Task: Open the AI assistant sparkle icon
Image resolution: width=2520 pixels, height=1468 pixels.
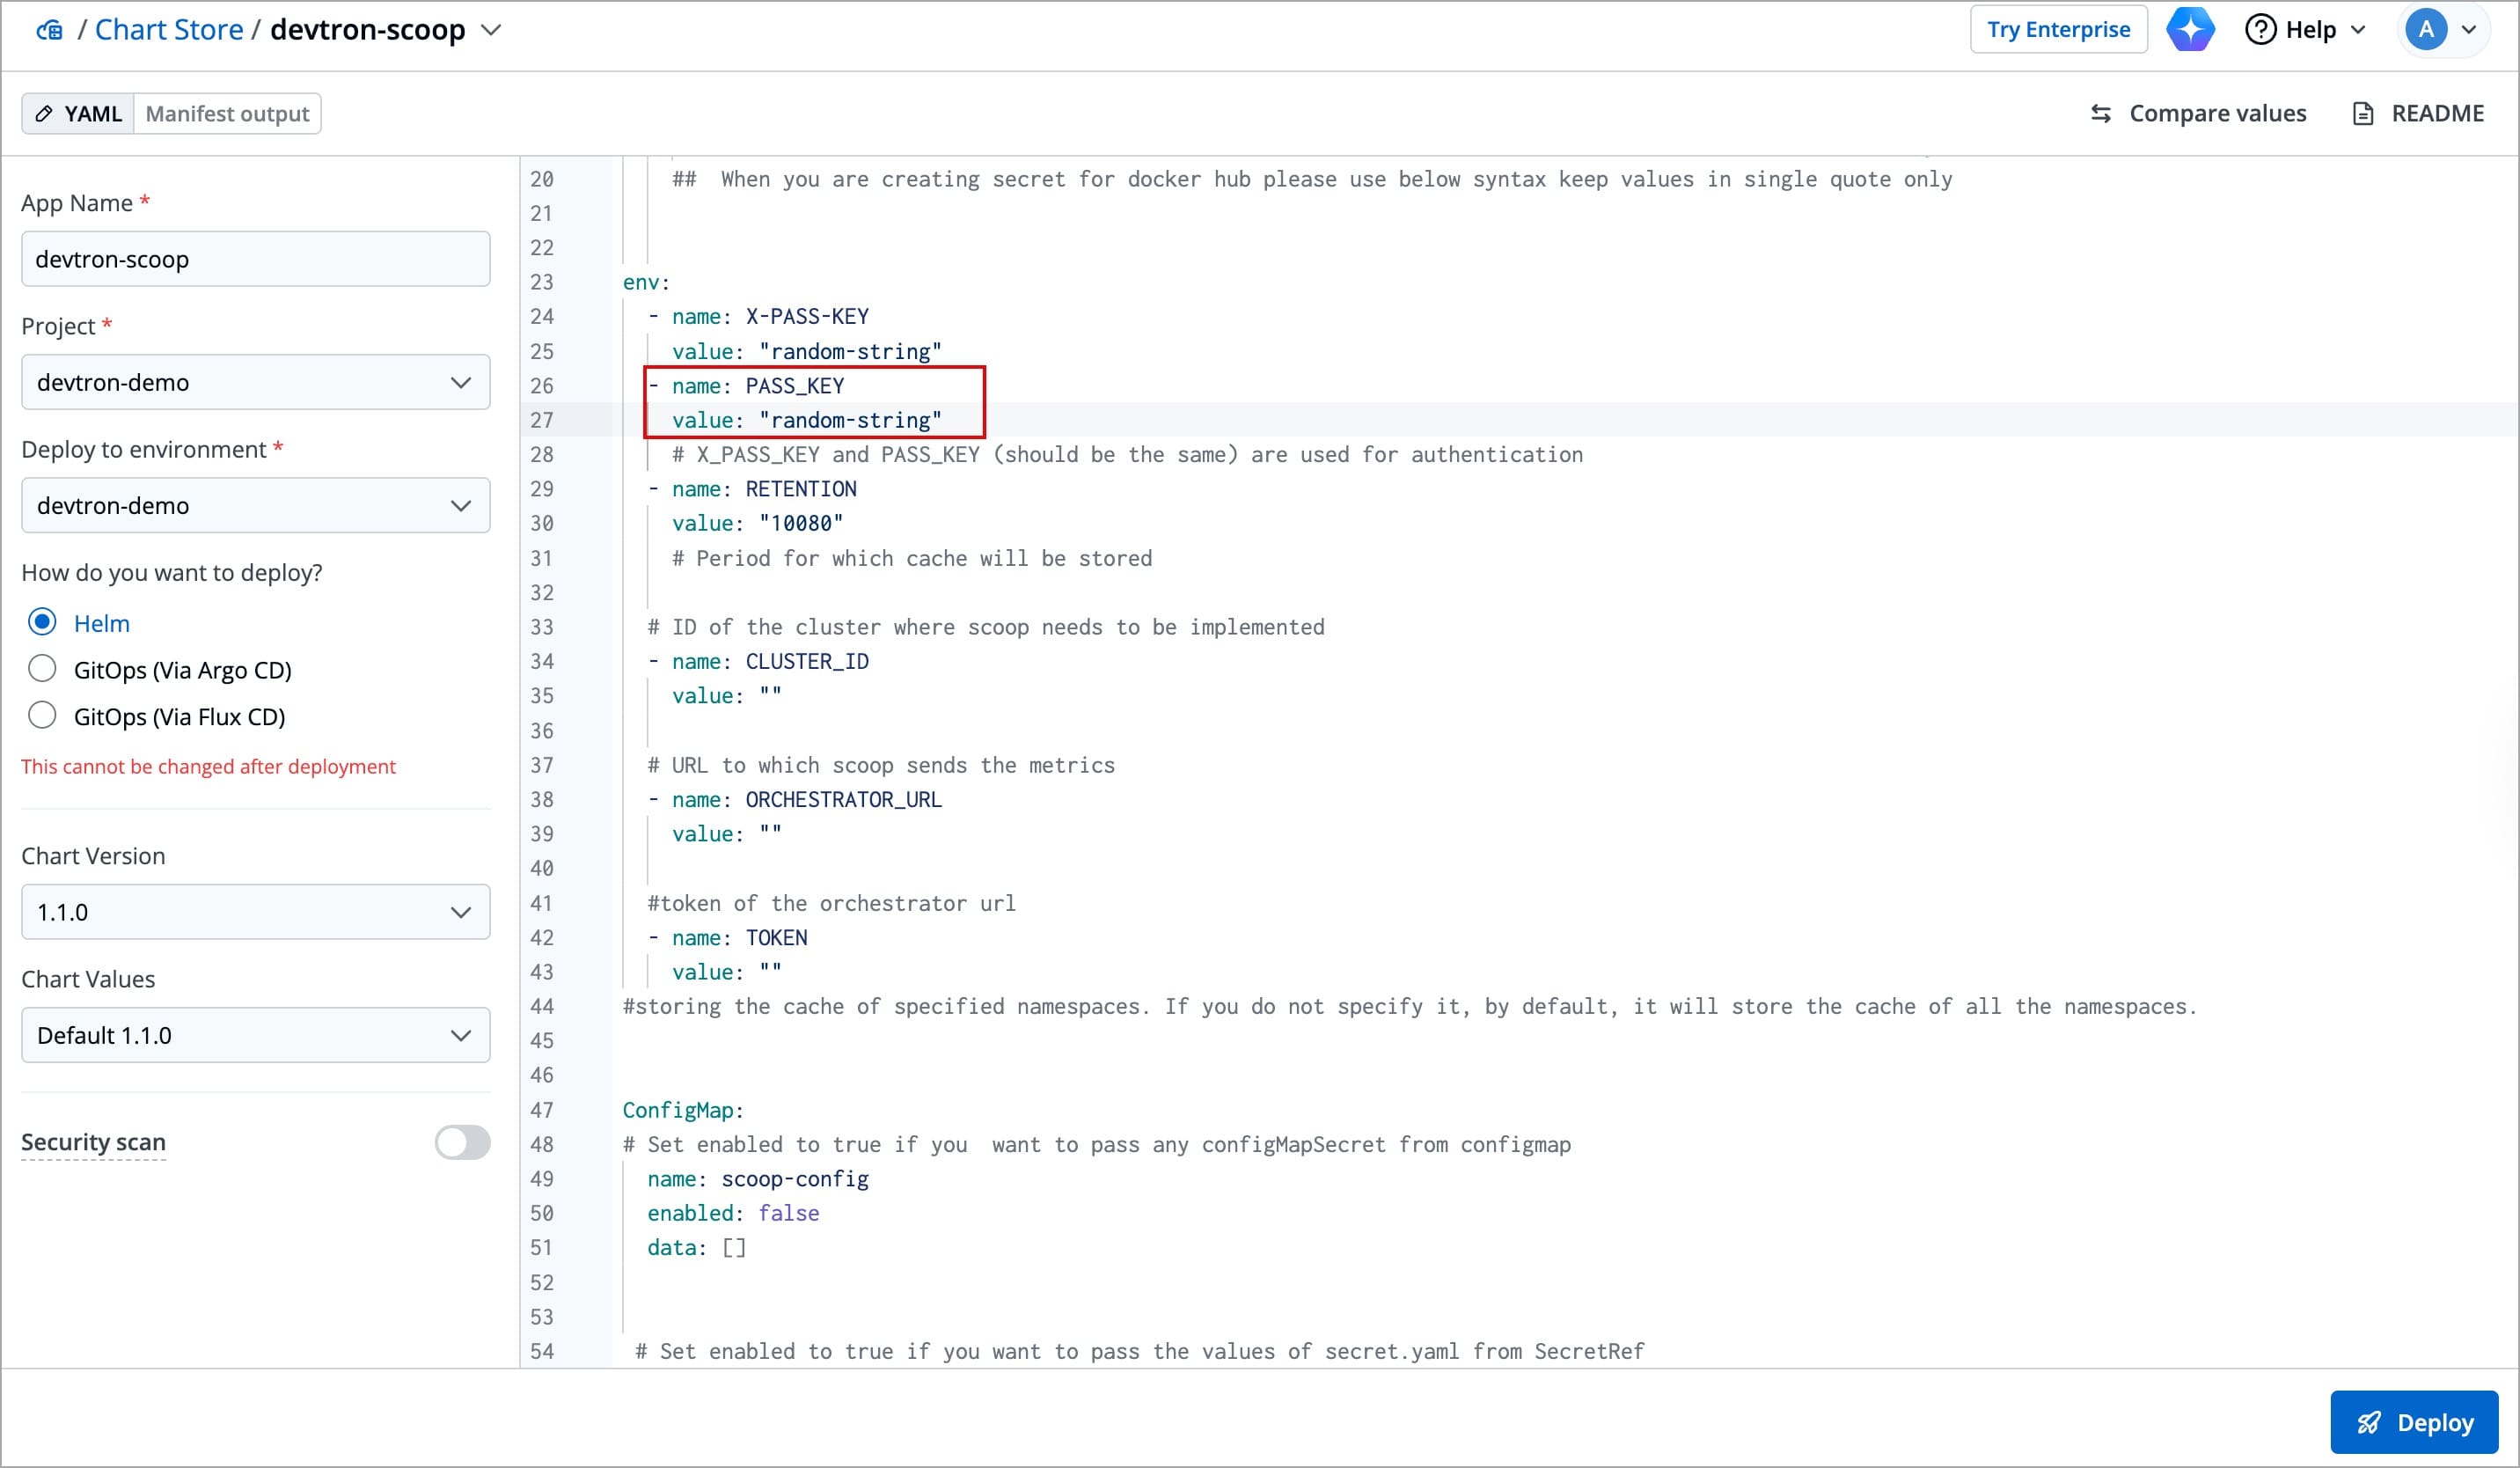Action: click(2190, 29)
